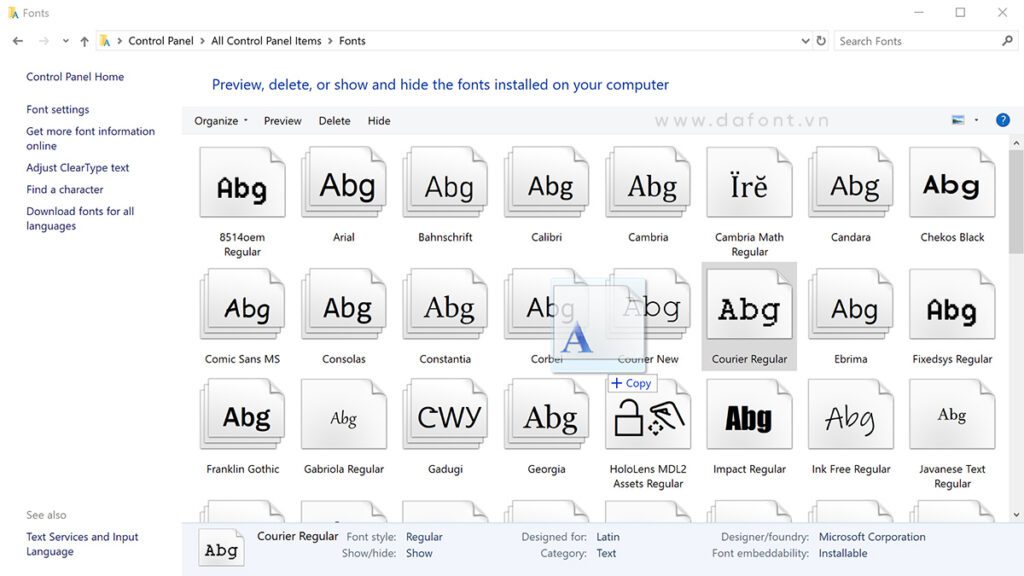Click the refresh icon next to address bar

(821, 40)
